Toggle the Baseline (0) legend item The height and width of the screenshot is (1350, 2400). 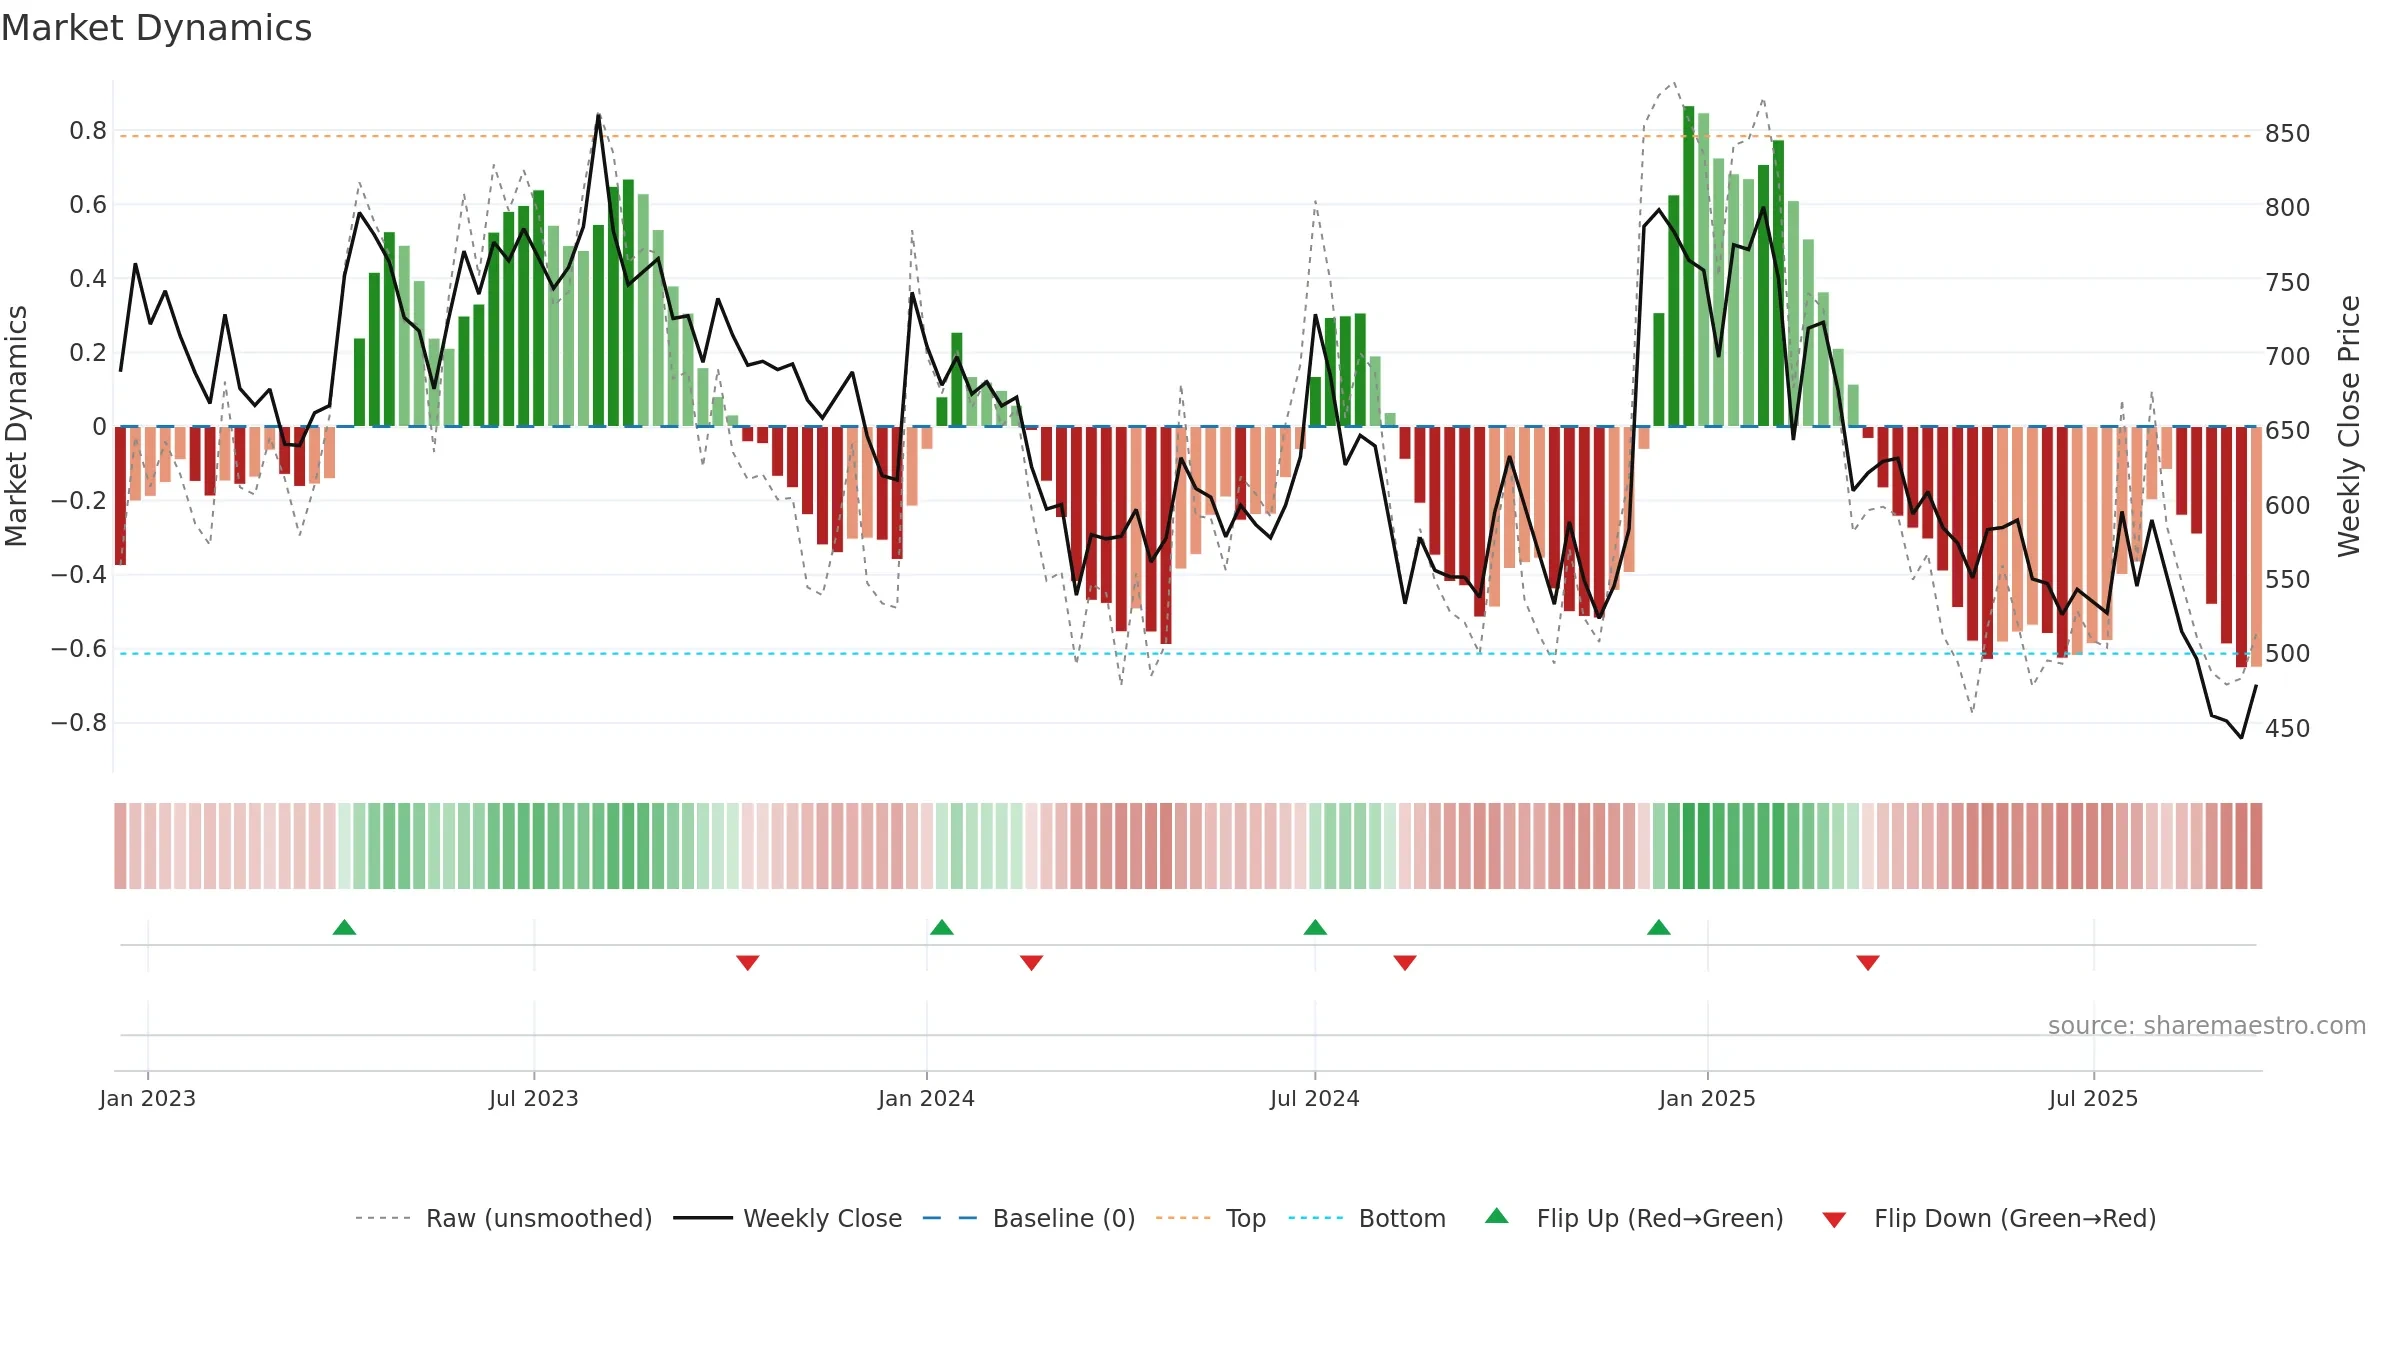click(x=1029, y=1218)
